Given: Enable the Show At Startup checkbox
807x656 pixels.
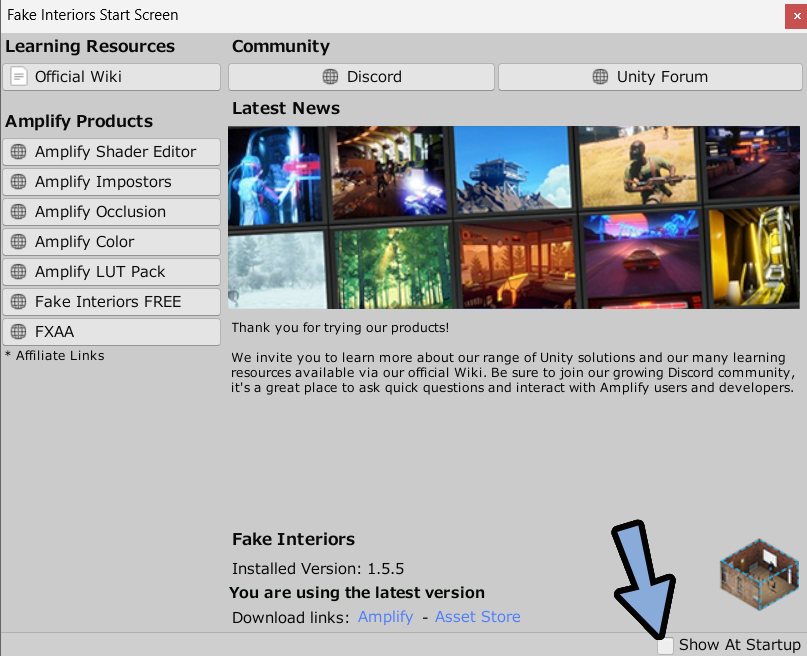Looking at the screenshot, I should click(x=665, y=645).
